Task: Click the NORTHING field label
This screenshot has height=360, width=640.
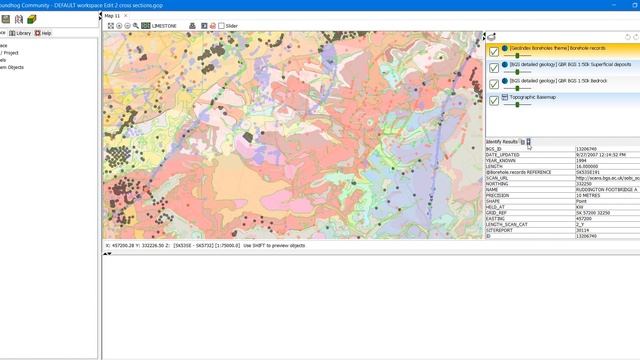Action: pyautogui.click(x=497, y=184)
